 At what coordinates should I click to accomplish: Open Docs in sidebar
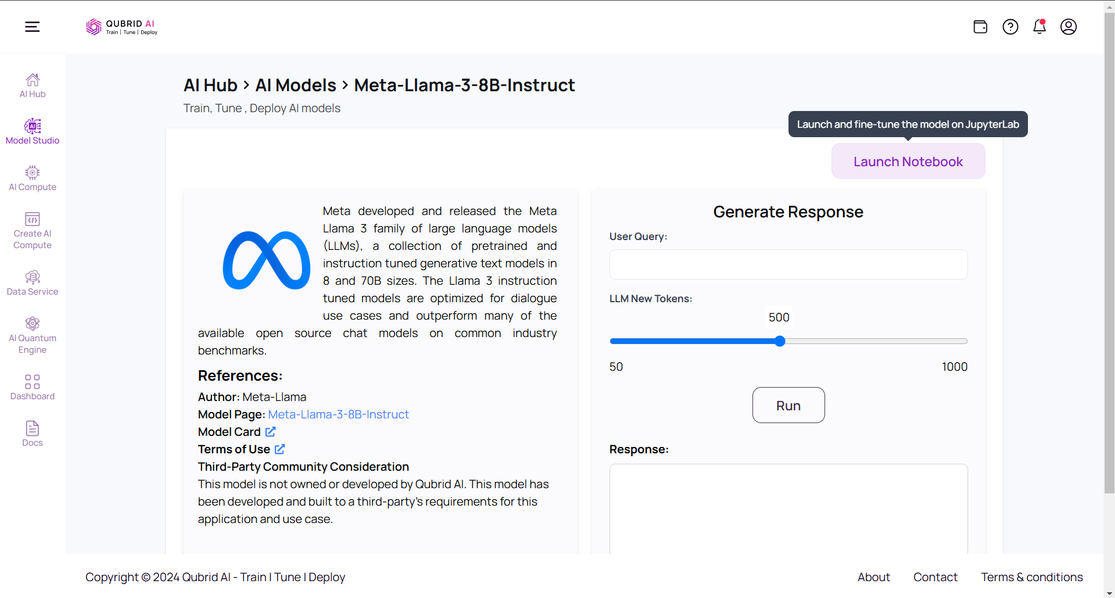point(32,434)
